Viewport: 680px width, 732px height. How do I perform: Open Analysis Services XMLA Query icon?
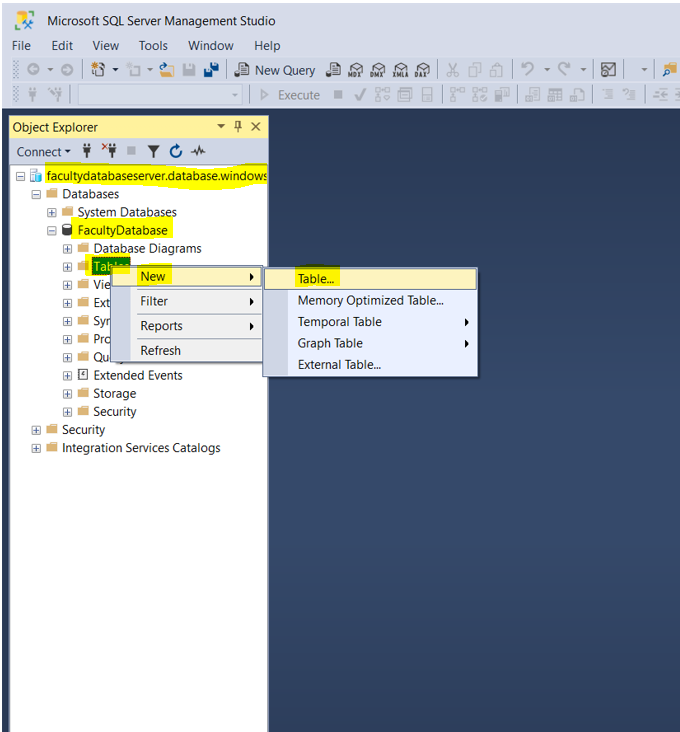pyautogui.click(x=400, y=70)
